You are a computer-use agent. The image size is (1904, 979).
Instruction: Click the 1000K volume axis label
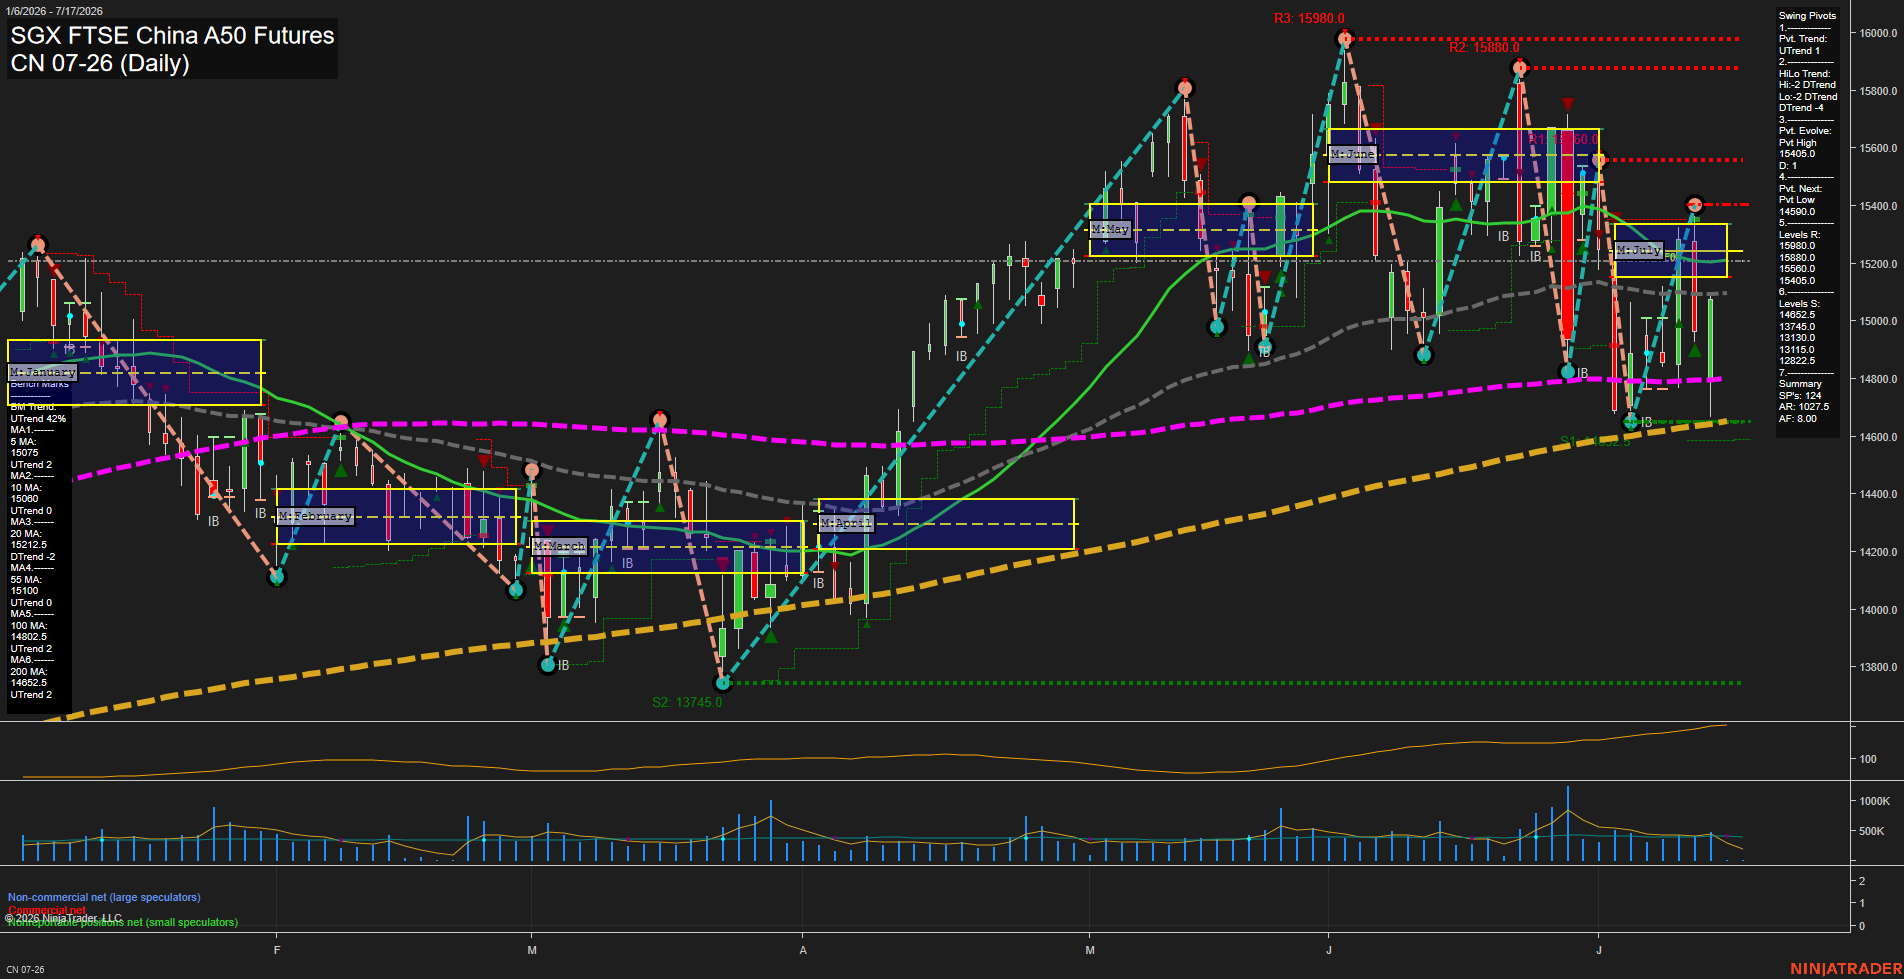(x=1875, y=801)
